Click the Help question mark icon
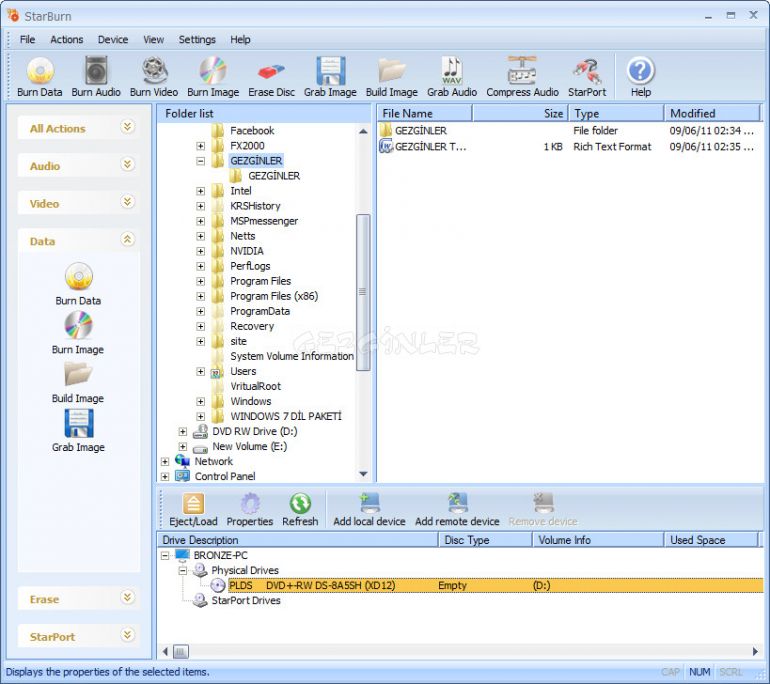This screenshot has width=770, height=684. [640, 77]
